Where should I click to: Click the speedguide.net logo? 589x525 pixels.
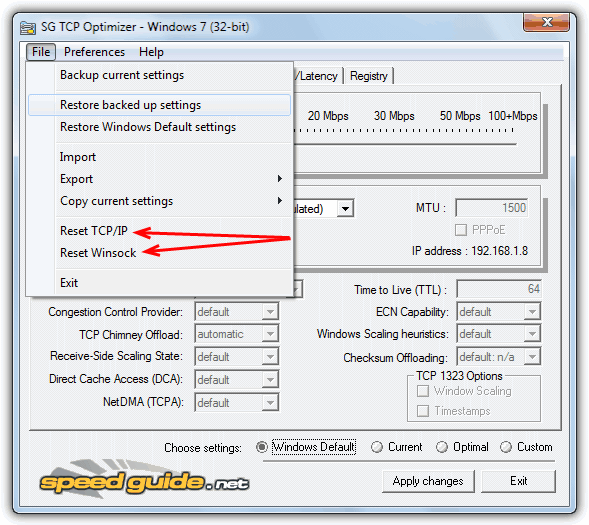coord(144,480)
